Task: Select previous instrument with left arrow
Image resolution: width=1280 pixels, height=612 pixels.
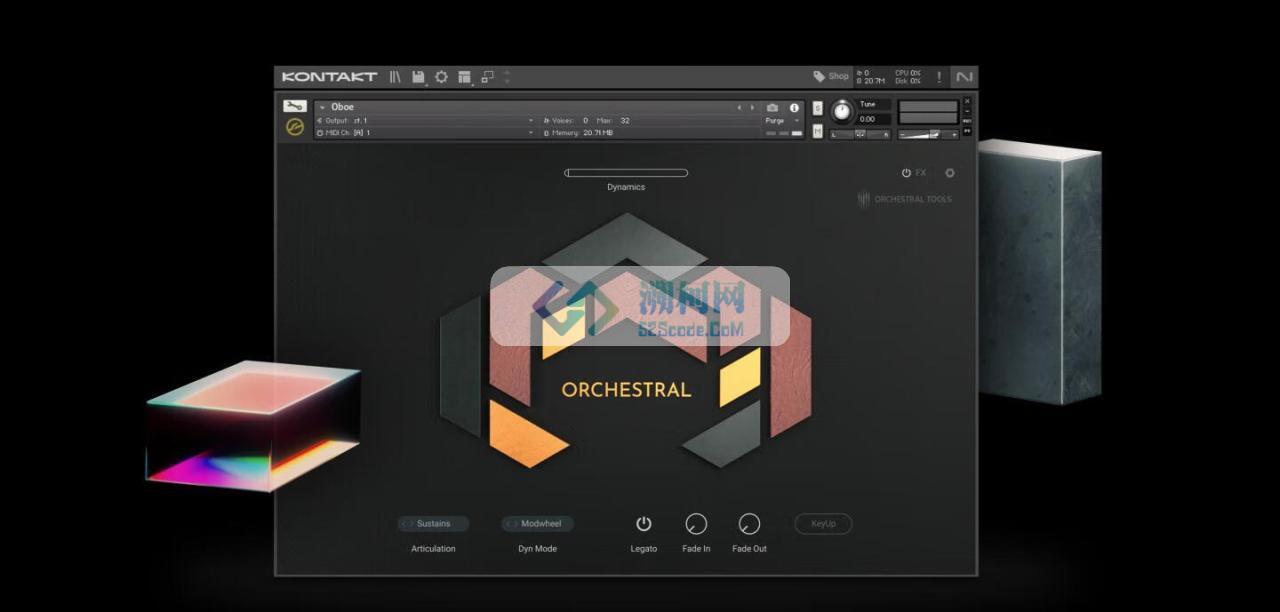Action: (740, 107)
